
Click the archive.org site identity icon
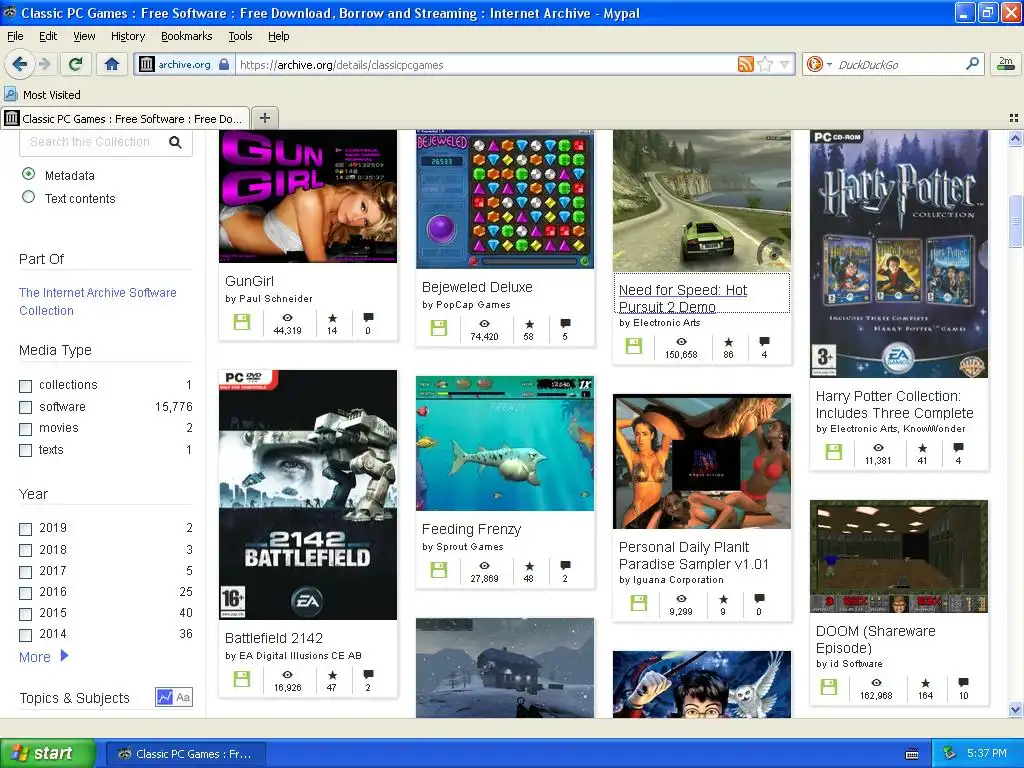click(x=147, y=64)
